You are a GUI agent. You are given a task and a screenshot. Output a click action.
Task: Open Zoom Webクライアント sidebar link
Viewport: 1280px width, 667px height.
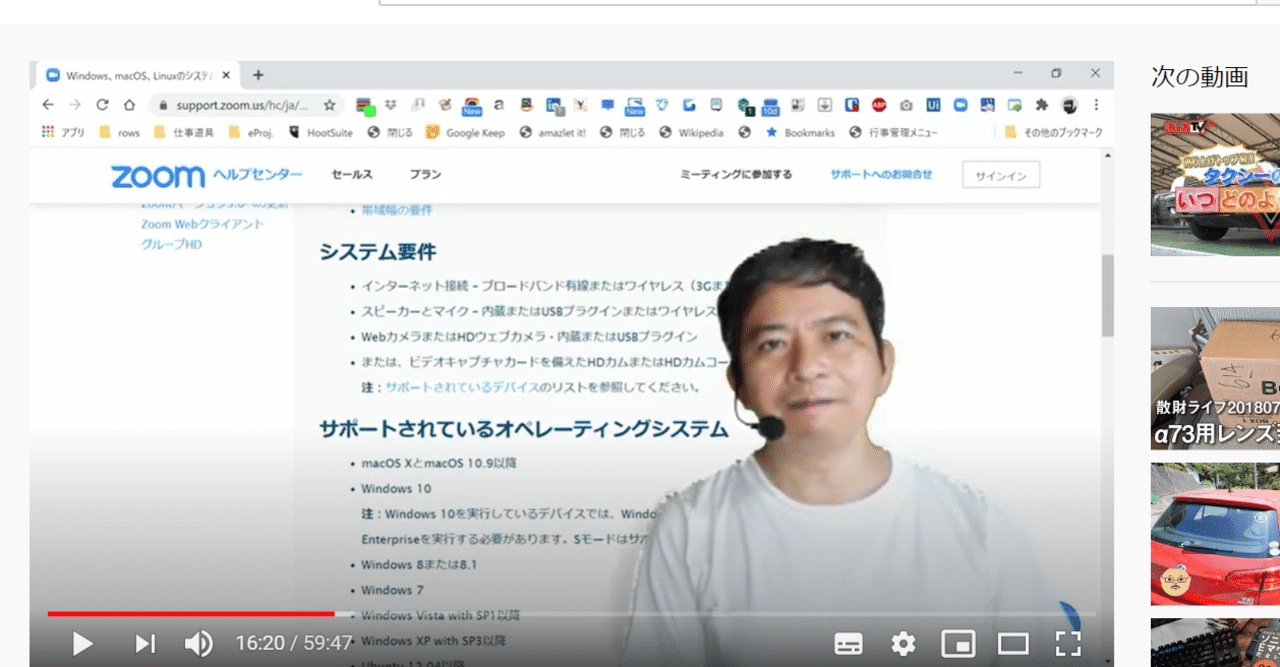tap(202, 224)
